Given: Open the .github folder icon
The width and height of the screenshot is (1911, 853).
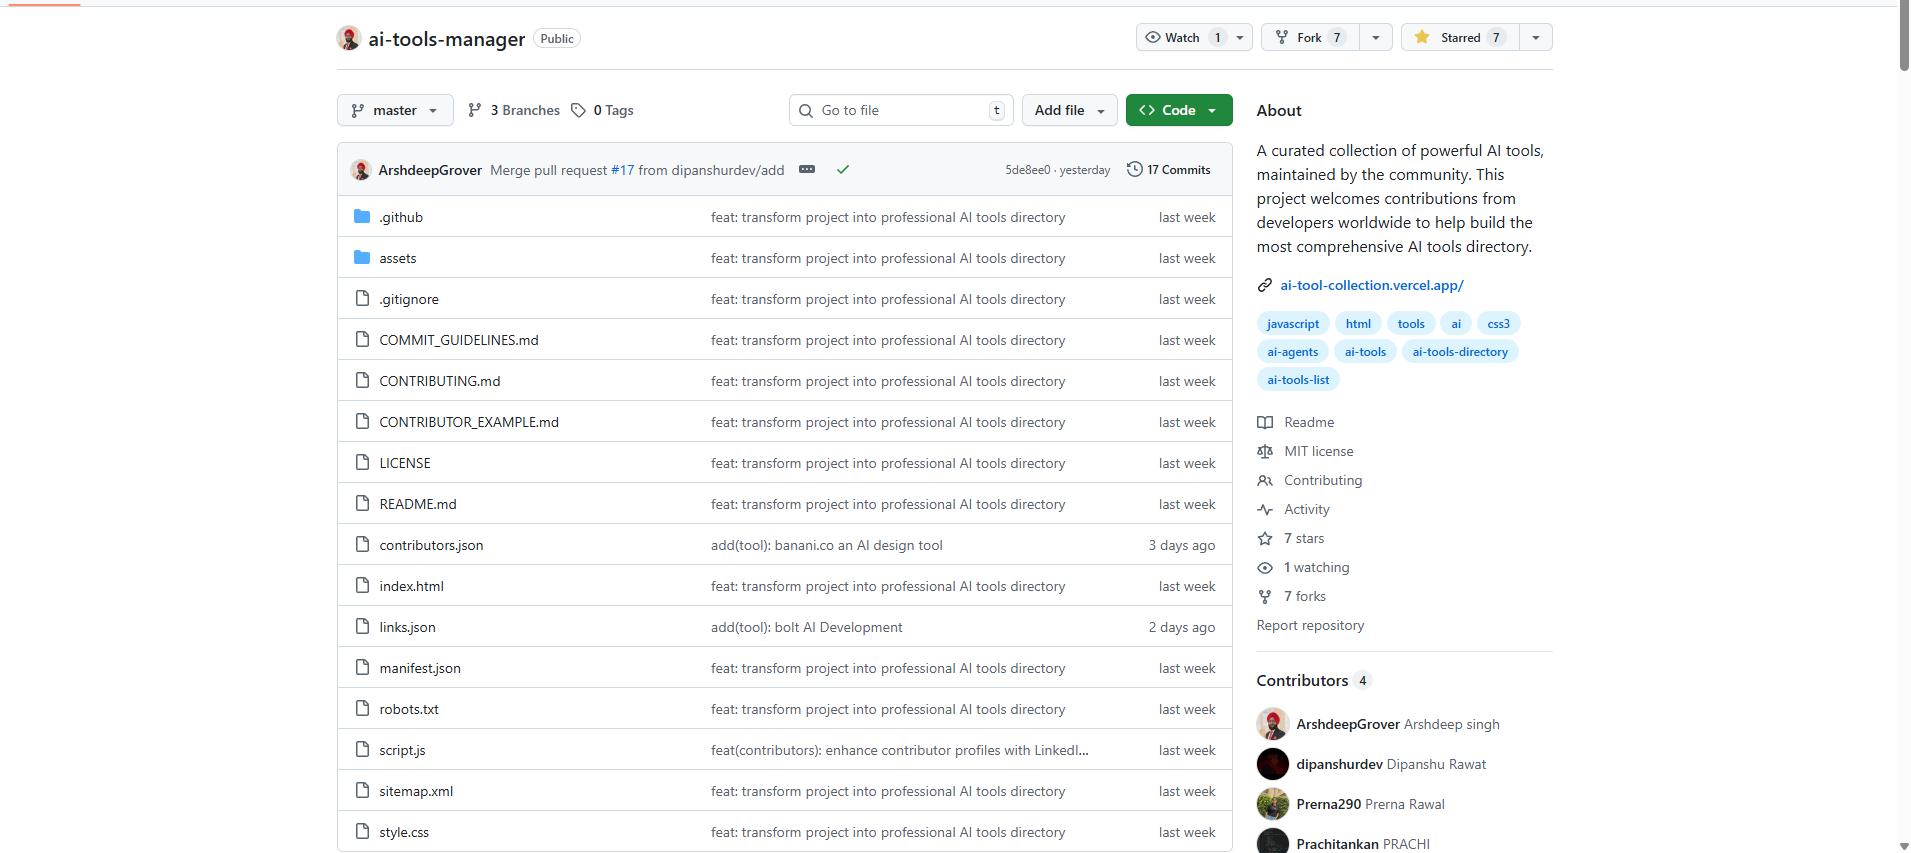Looking at the screenshot, I should point(362,216).
